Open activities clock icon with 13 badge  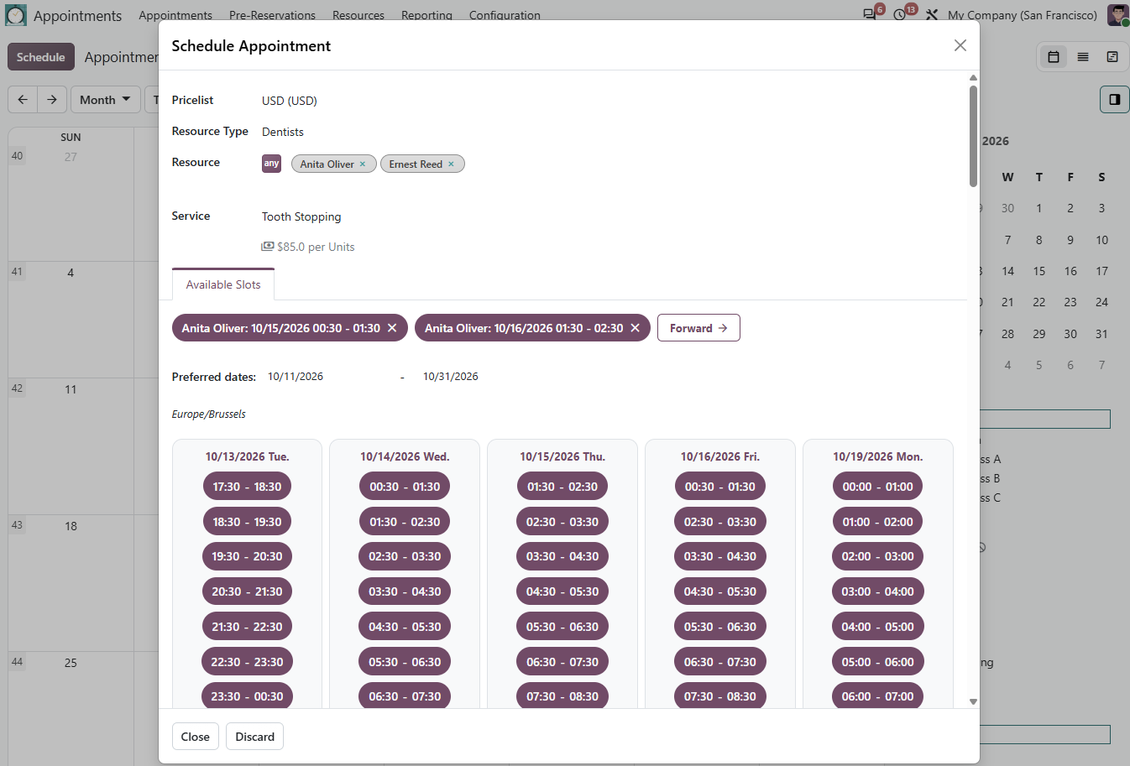pyautogui.click(x=899, y=14)
